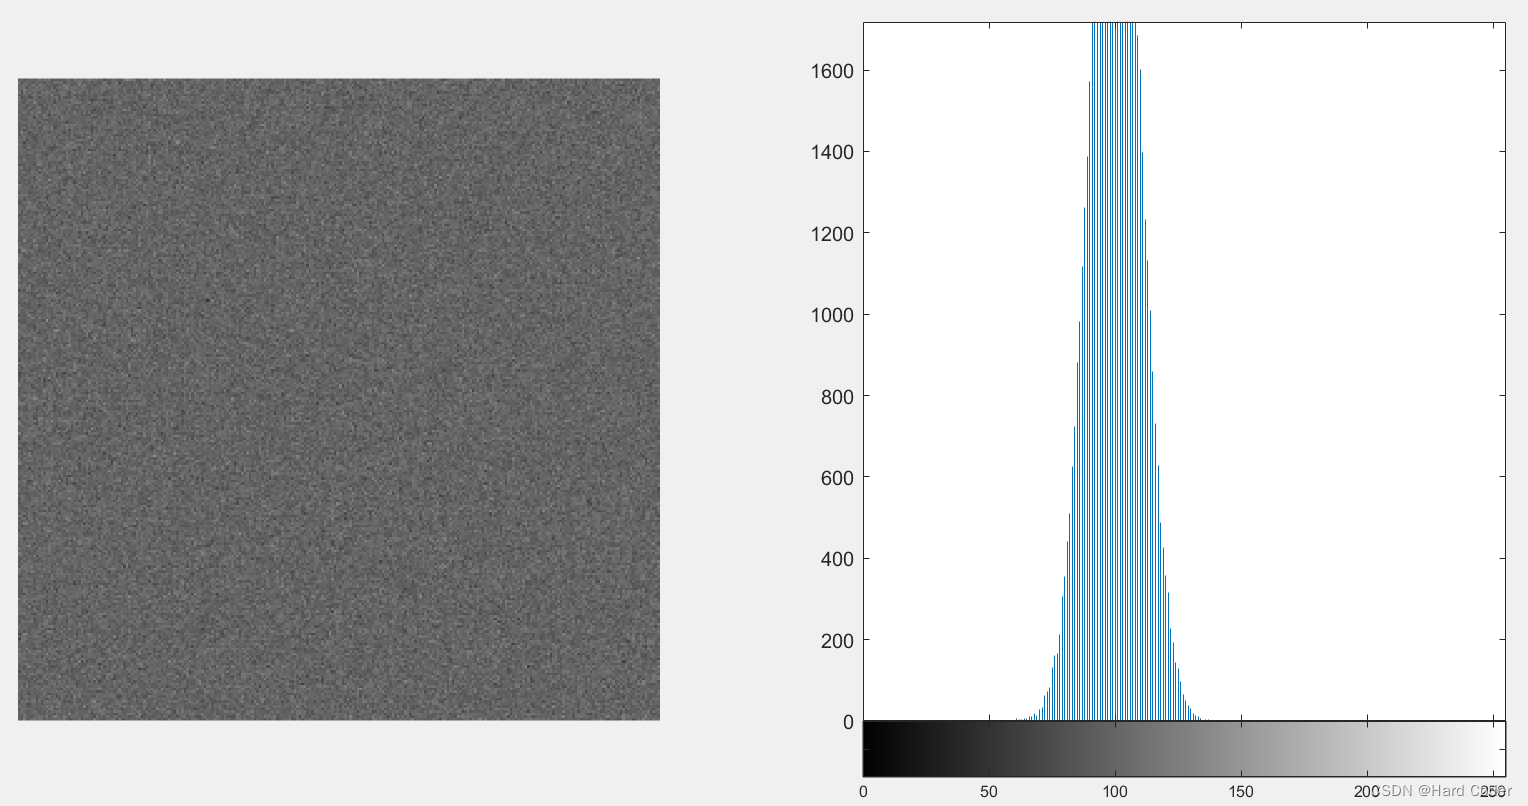Screen dimensions: 1528x806
Task: Click y-axis label 800
Action: point(838,397)
